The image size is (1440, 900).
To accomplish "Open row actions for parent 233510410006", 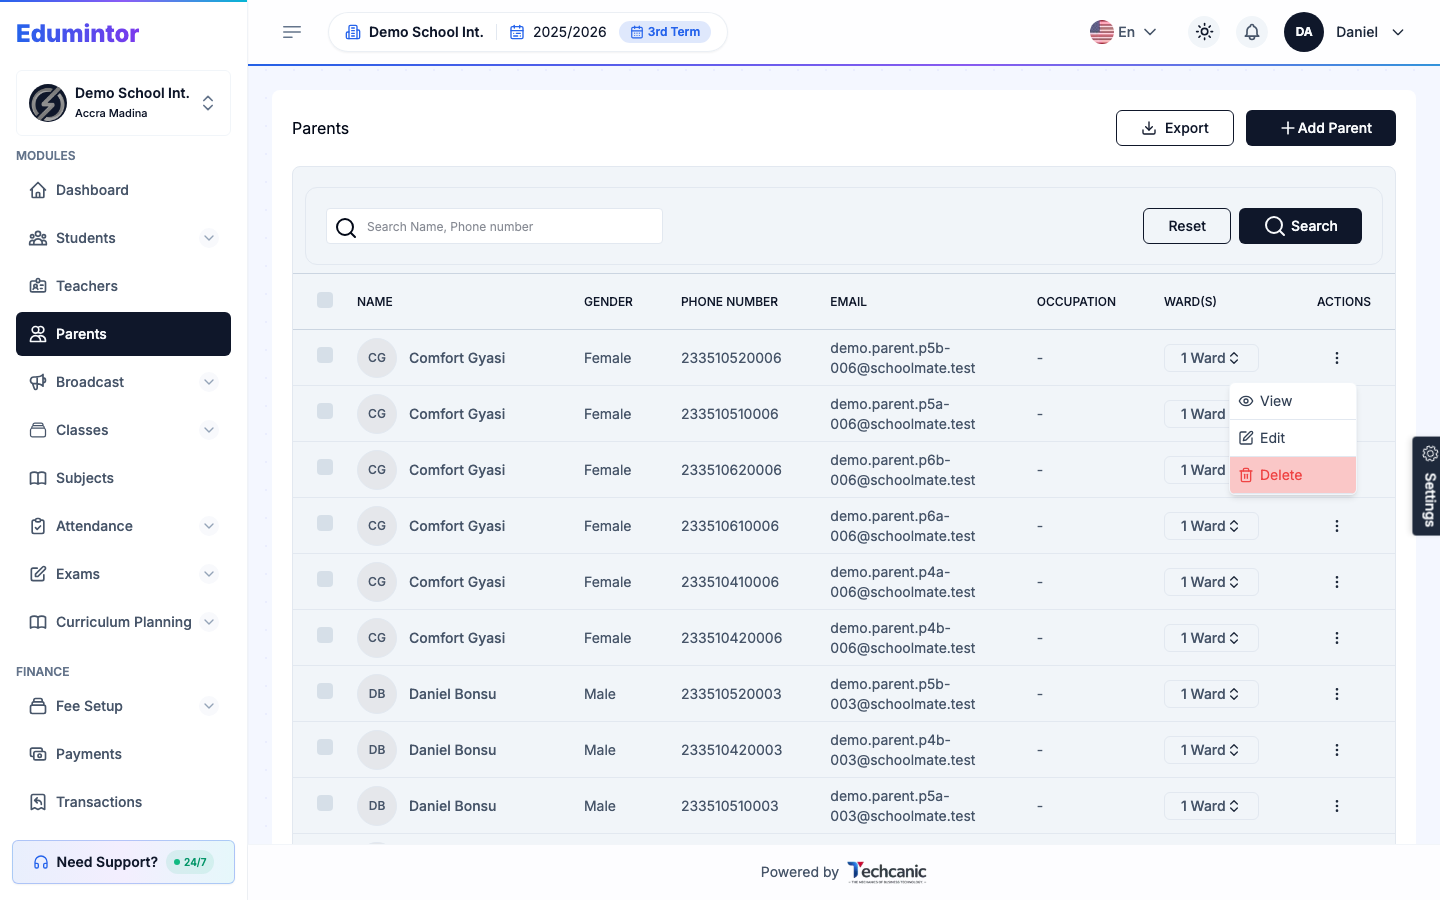I will [x=1337, y=582].
